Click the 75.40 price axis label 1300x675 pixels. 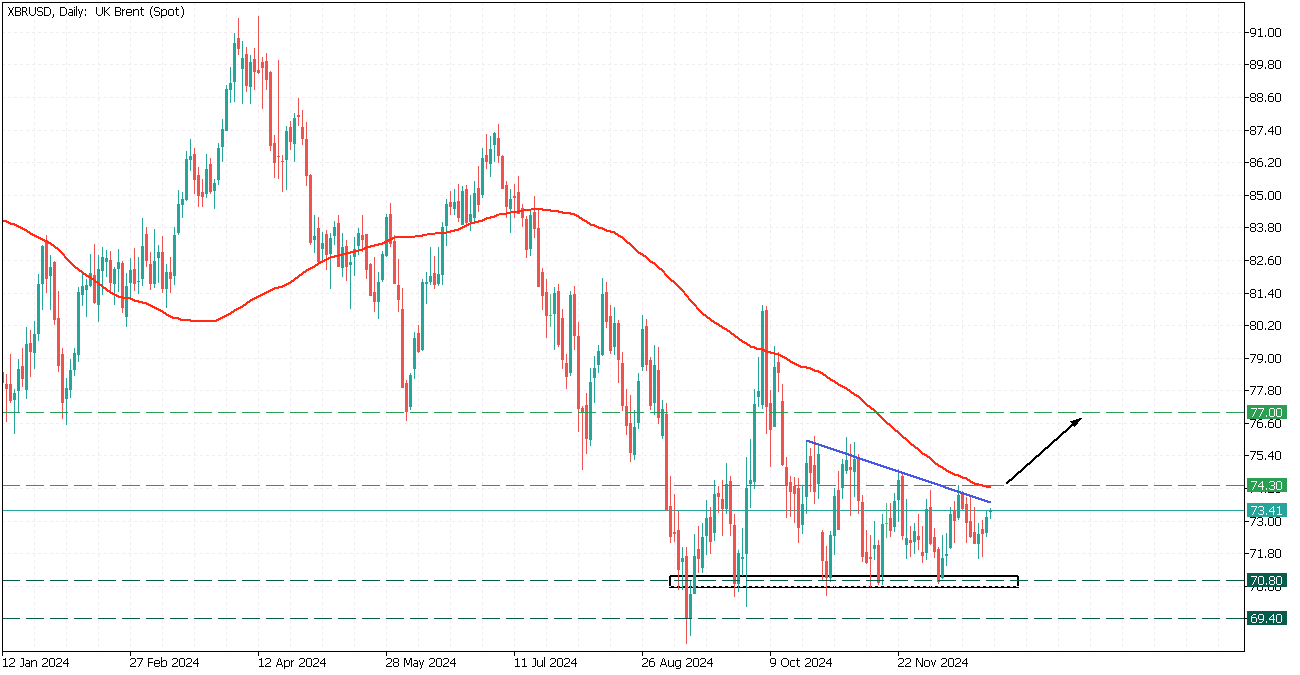click(1265, 456)
